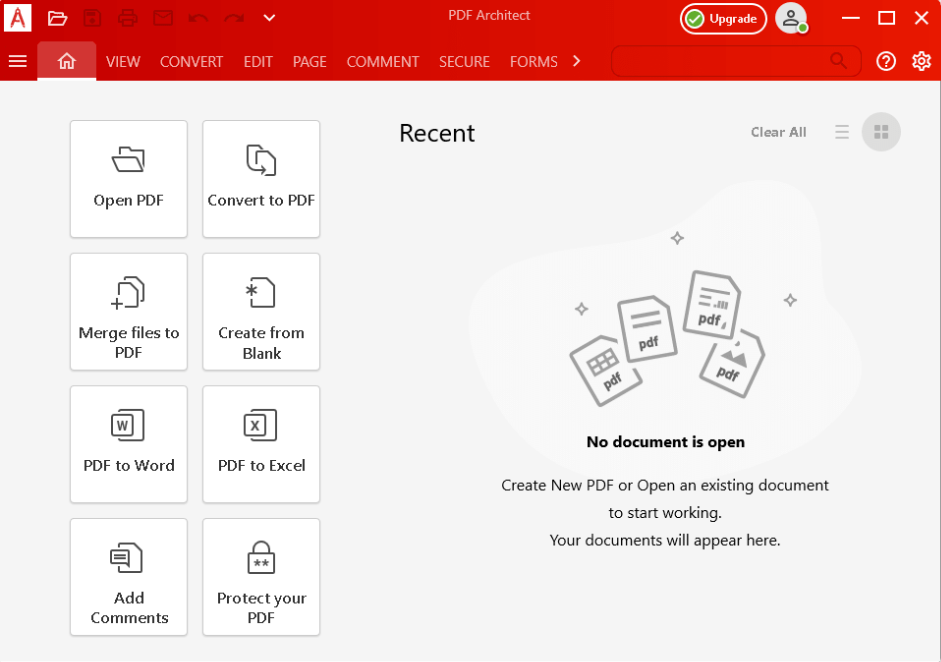Image resolution: width=941 pixels, height=662 pixels.
Task: Switch Recent to grid view
Action: point(881,132)
